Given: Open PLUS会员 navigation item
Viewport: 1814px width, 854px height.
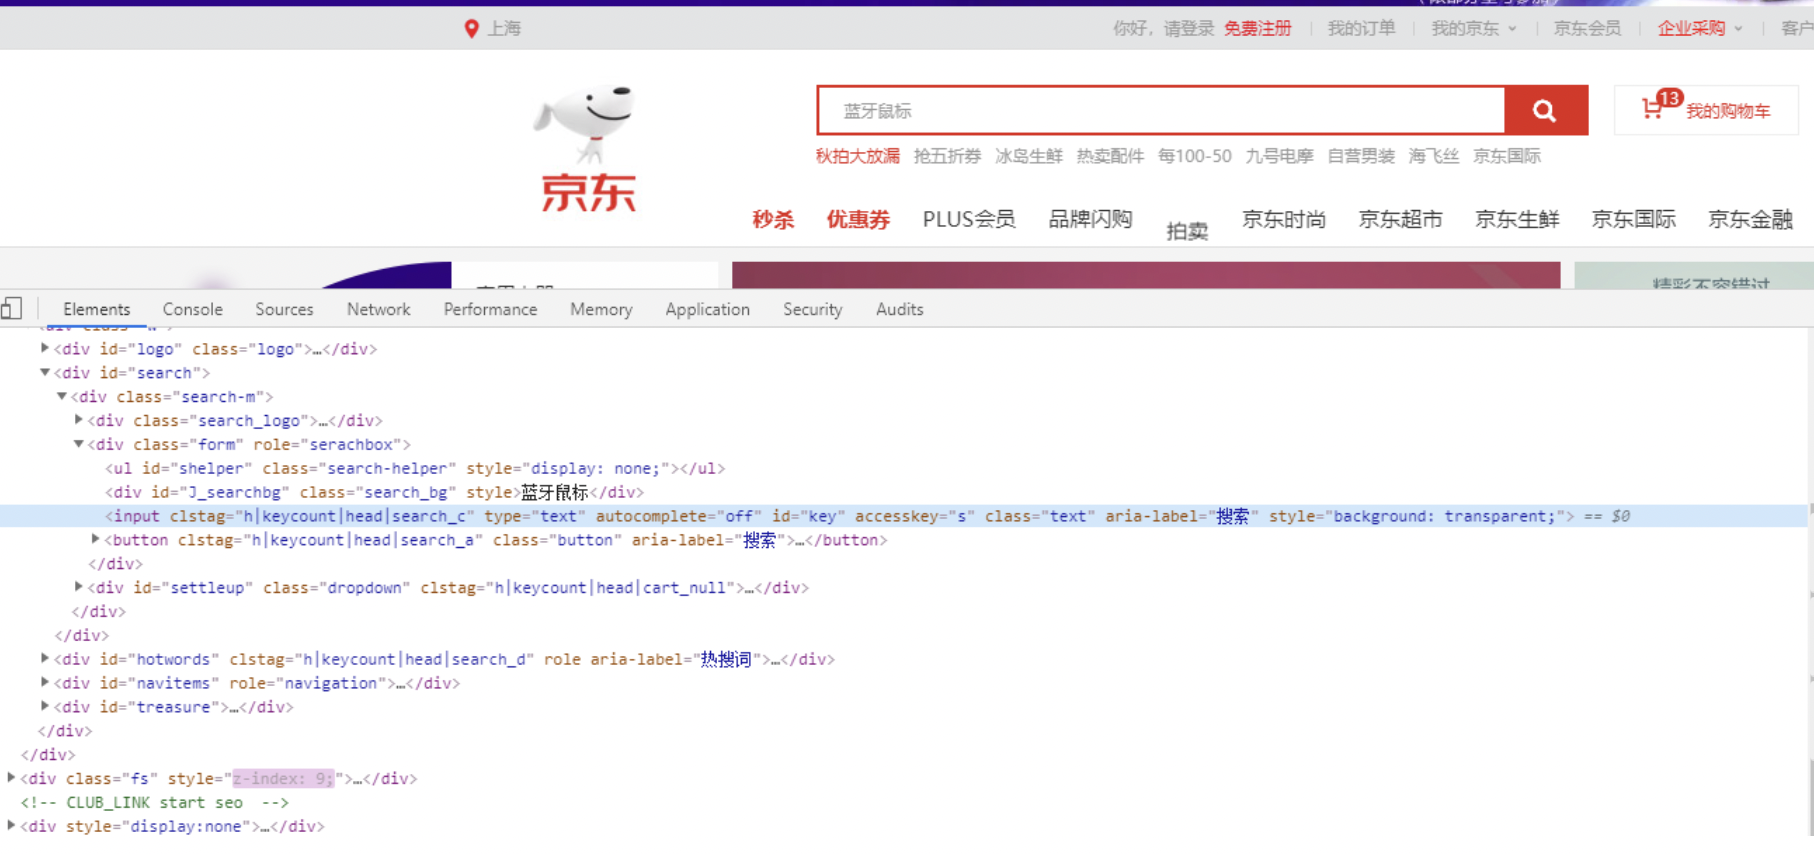Looking at the screenshot, I should tap(969, 219).
